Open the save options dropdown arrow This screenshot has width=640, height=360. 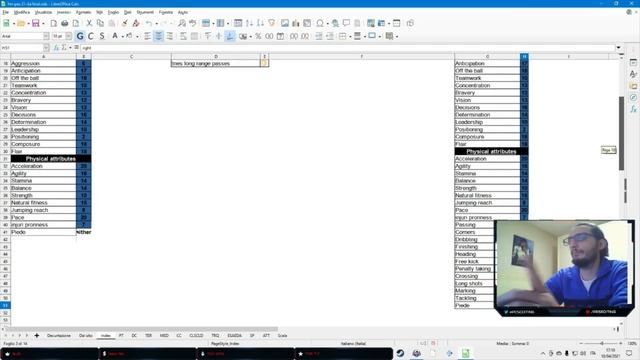click(43, 23)
